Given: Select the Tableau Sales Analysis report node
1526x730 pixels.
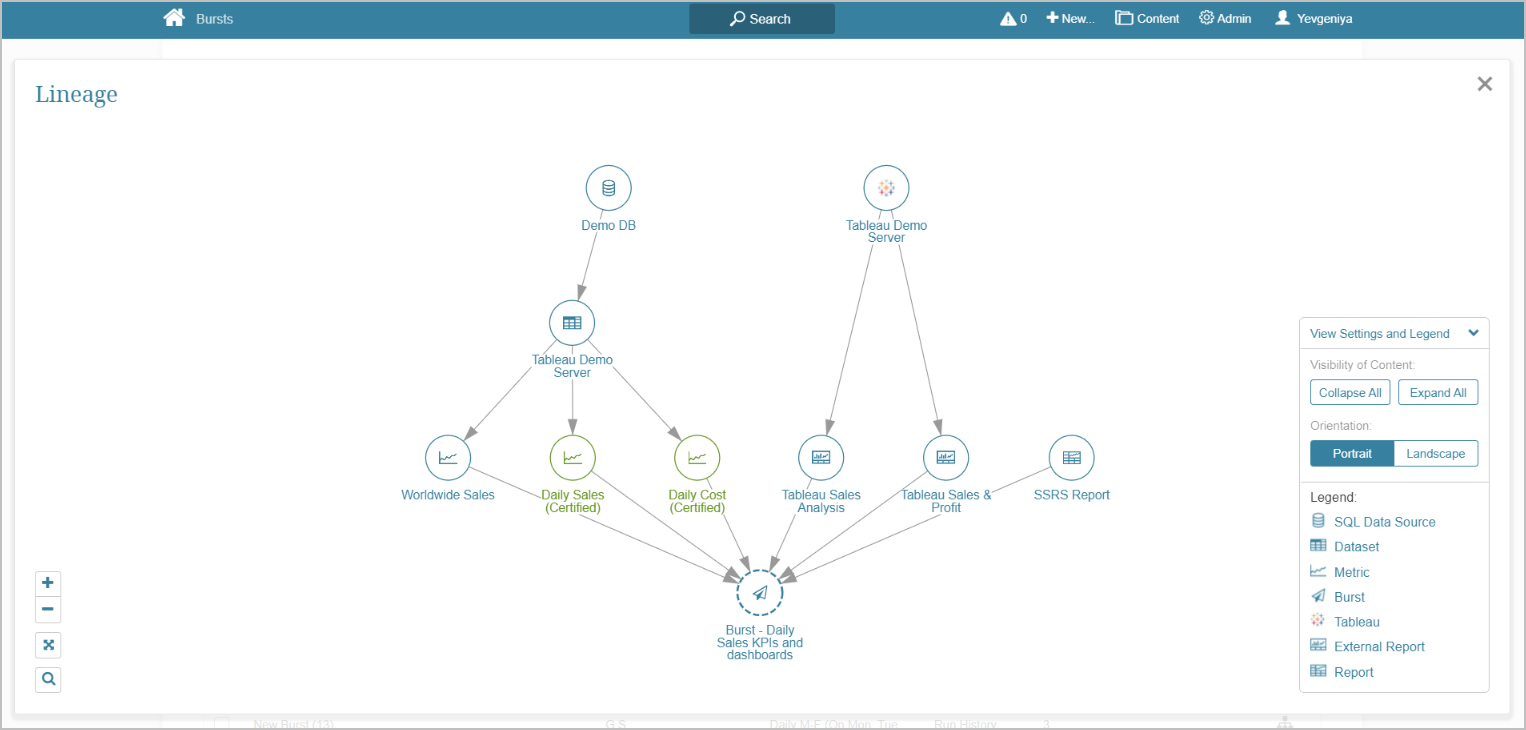Looking at the screenshot, I should point(821,458).
